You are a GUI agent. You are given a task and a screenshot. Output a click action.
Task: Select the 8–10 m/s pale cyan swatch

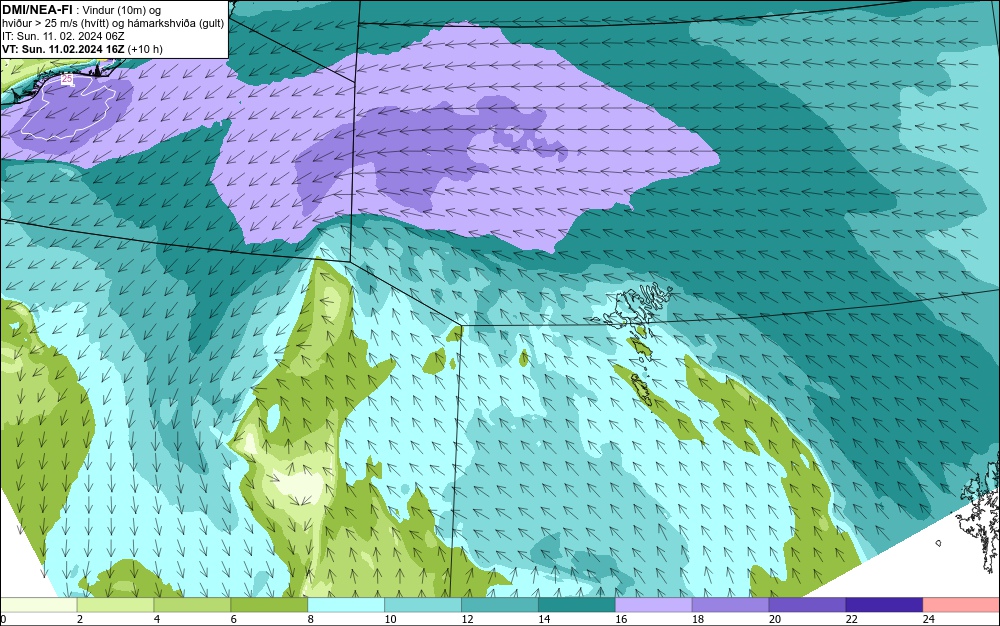click(x=346, y=605)
